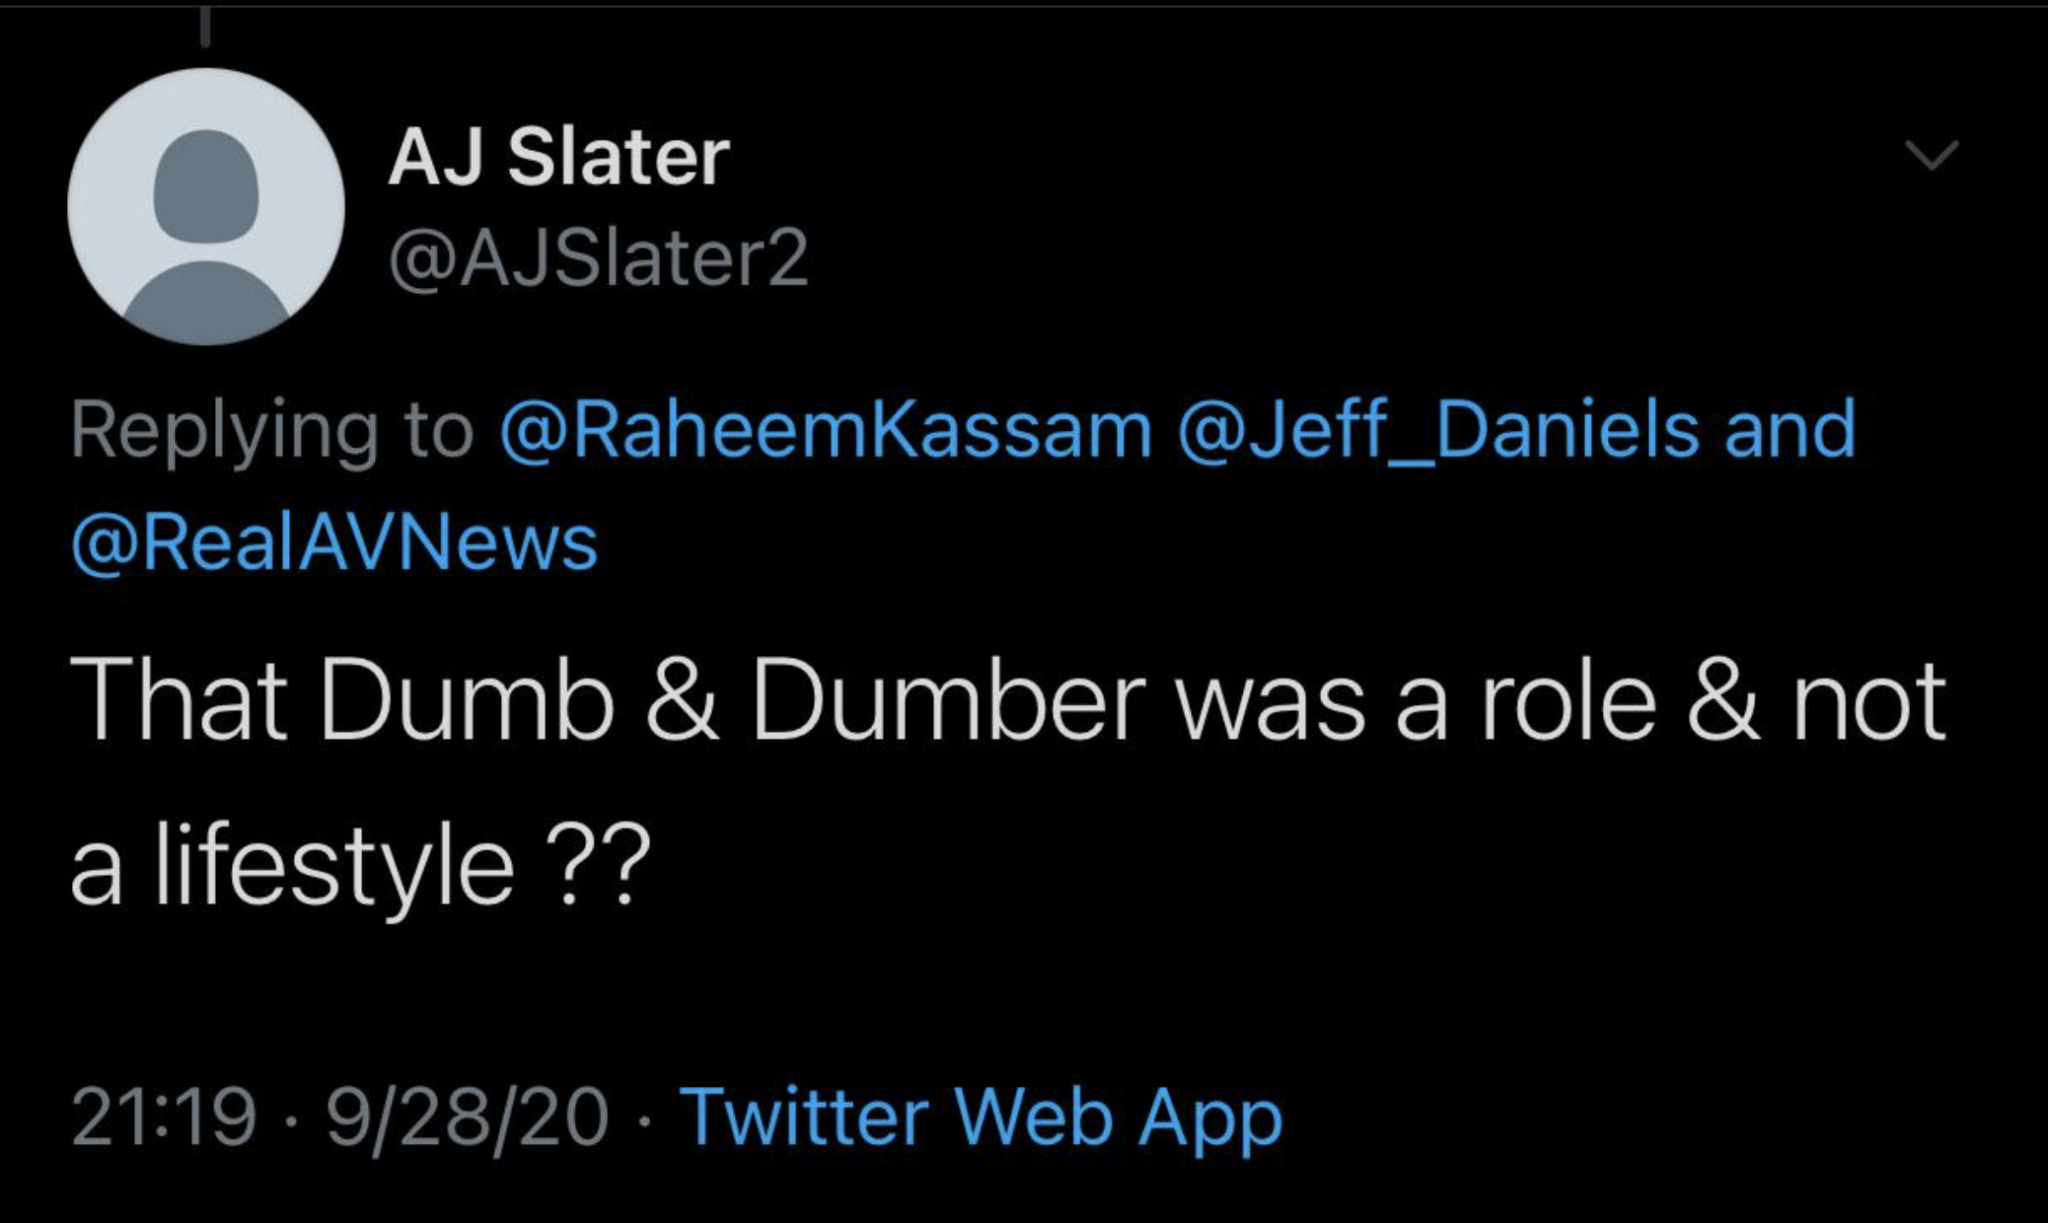
Task: Open the @RaheemKassam profile mention
Action: pyautogui.click(x=826, y=430)
